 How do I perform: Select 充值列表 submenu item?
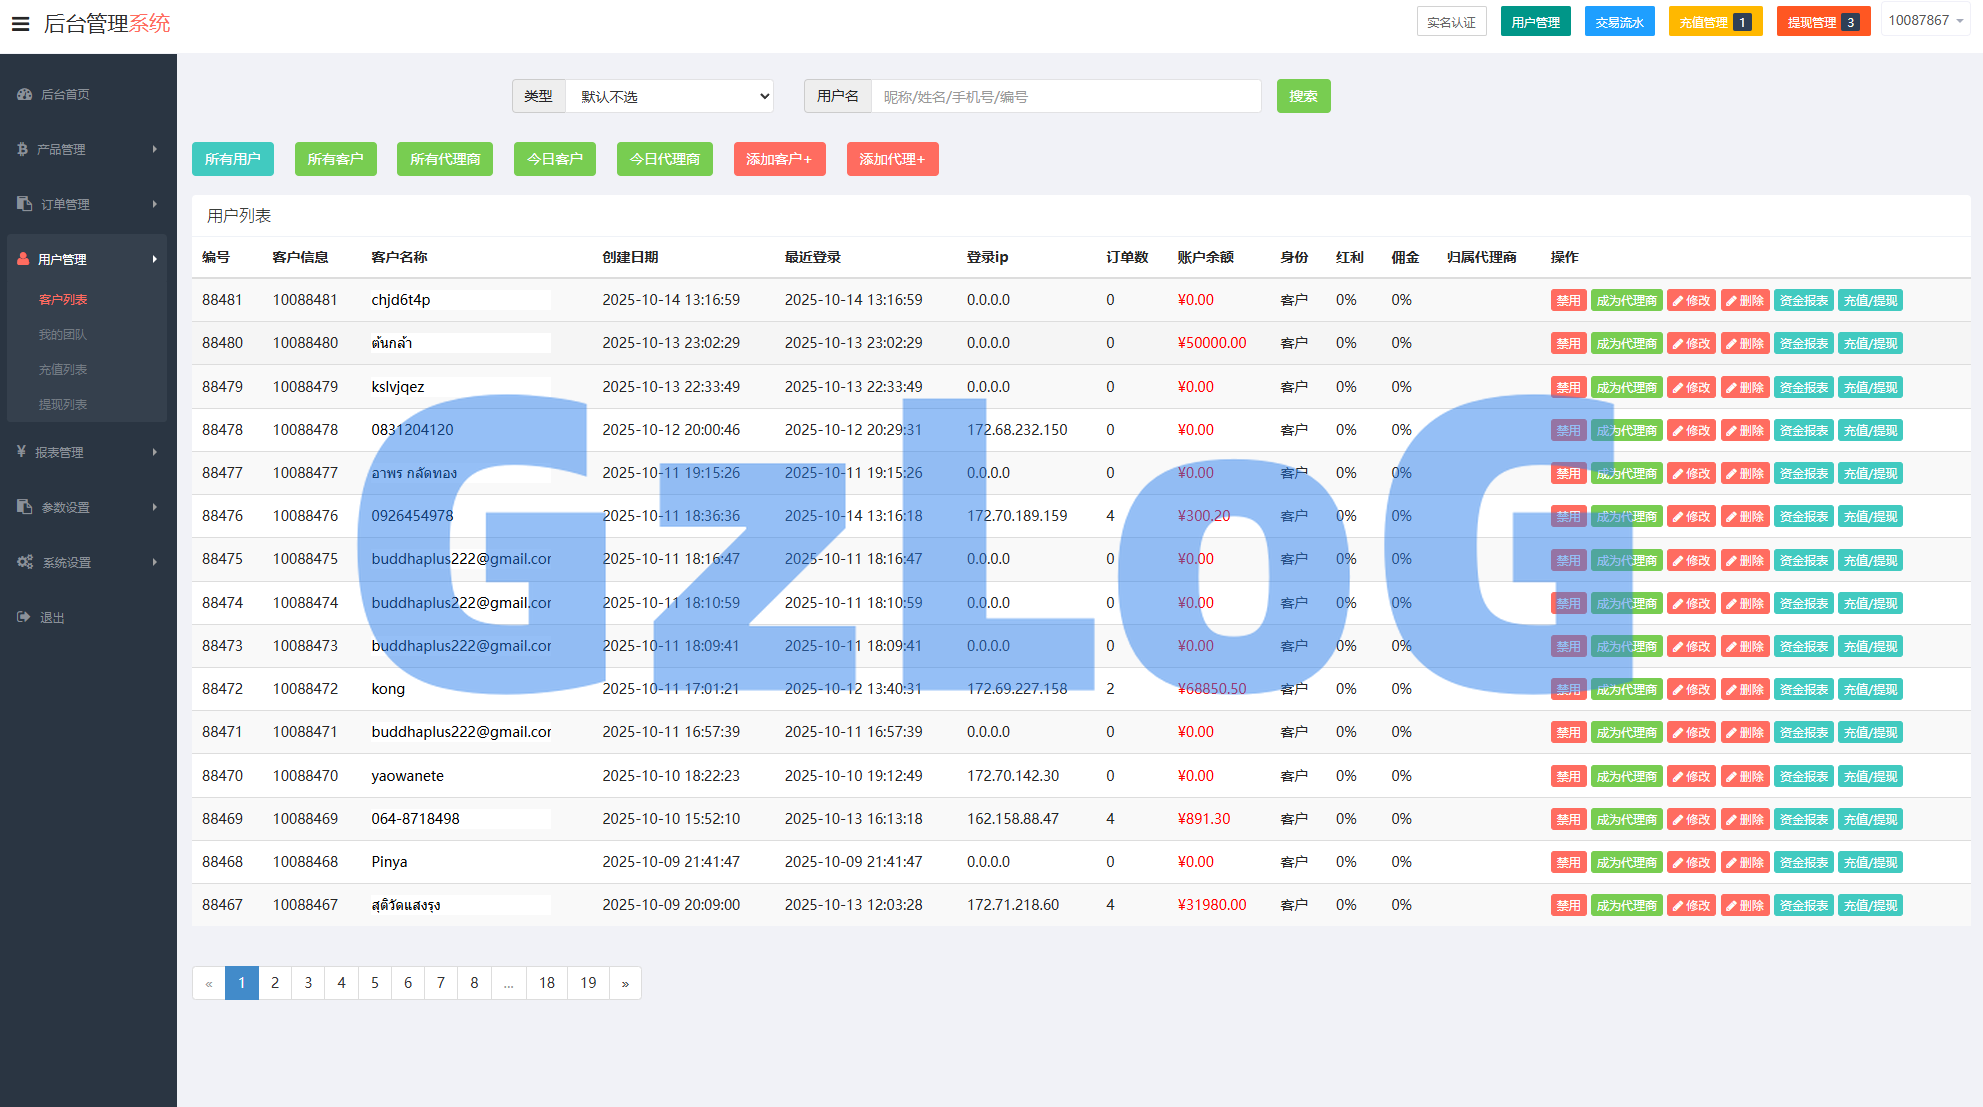tap(63, 369)
